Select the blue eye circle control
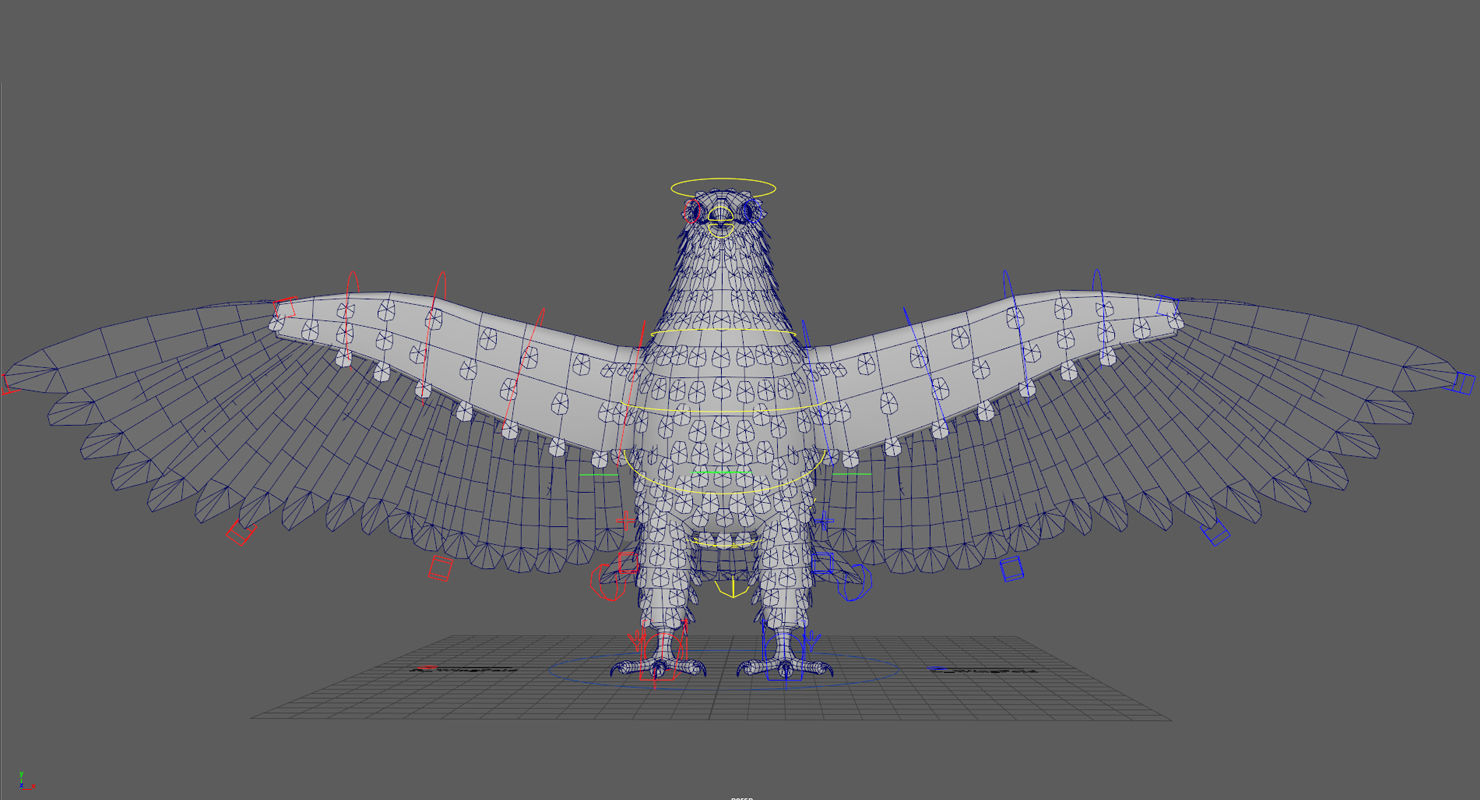1480x800 pixels. [752, 212]
